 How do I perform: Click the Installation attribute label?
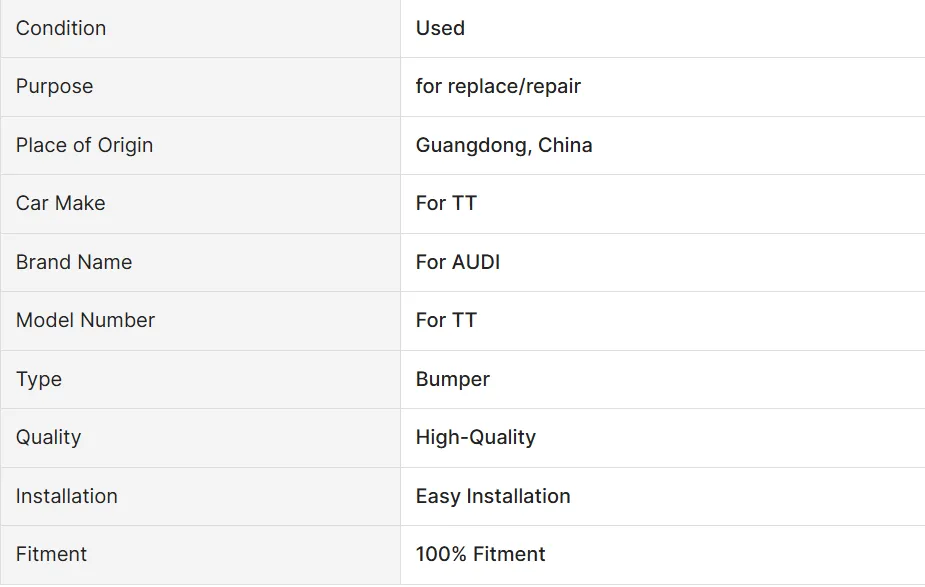click(67, 496)
